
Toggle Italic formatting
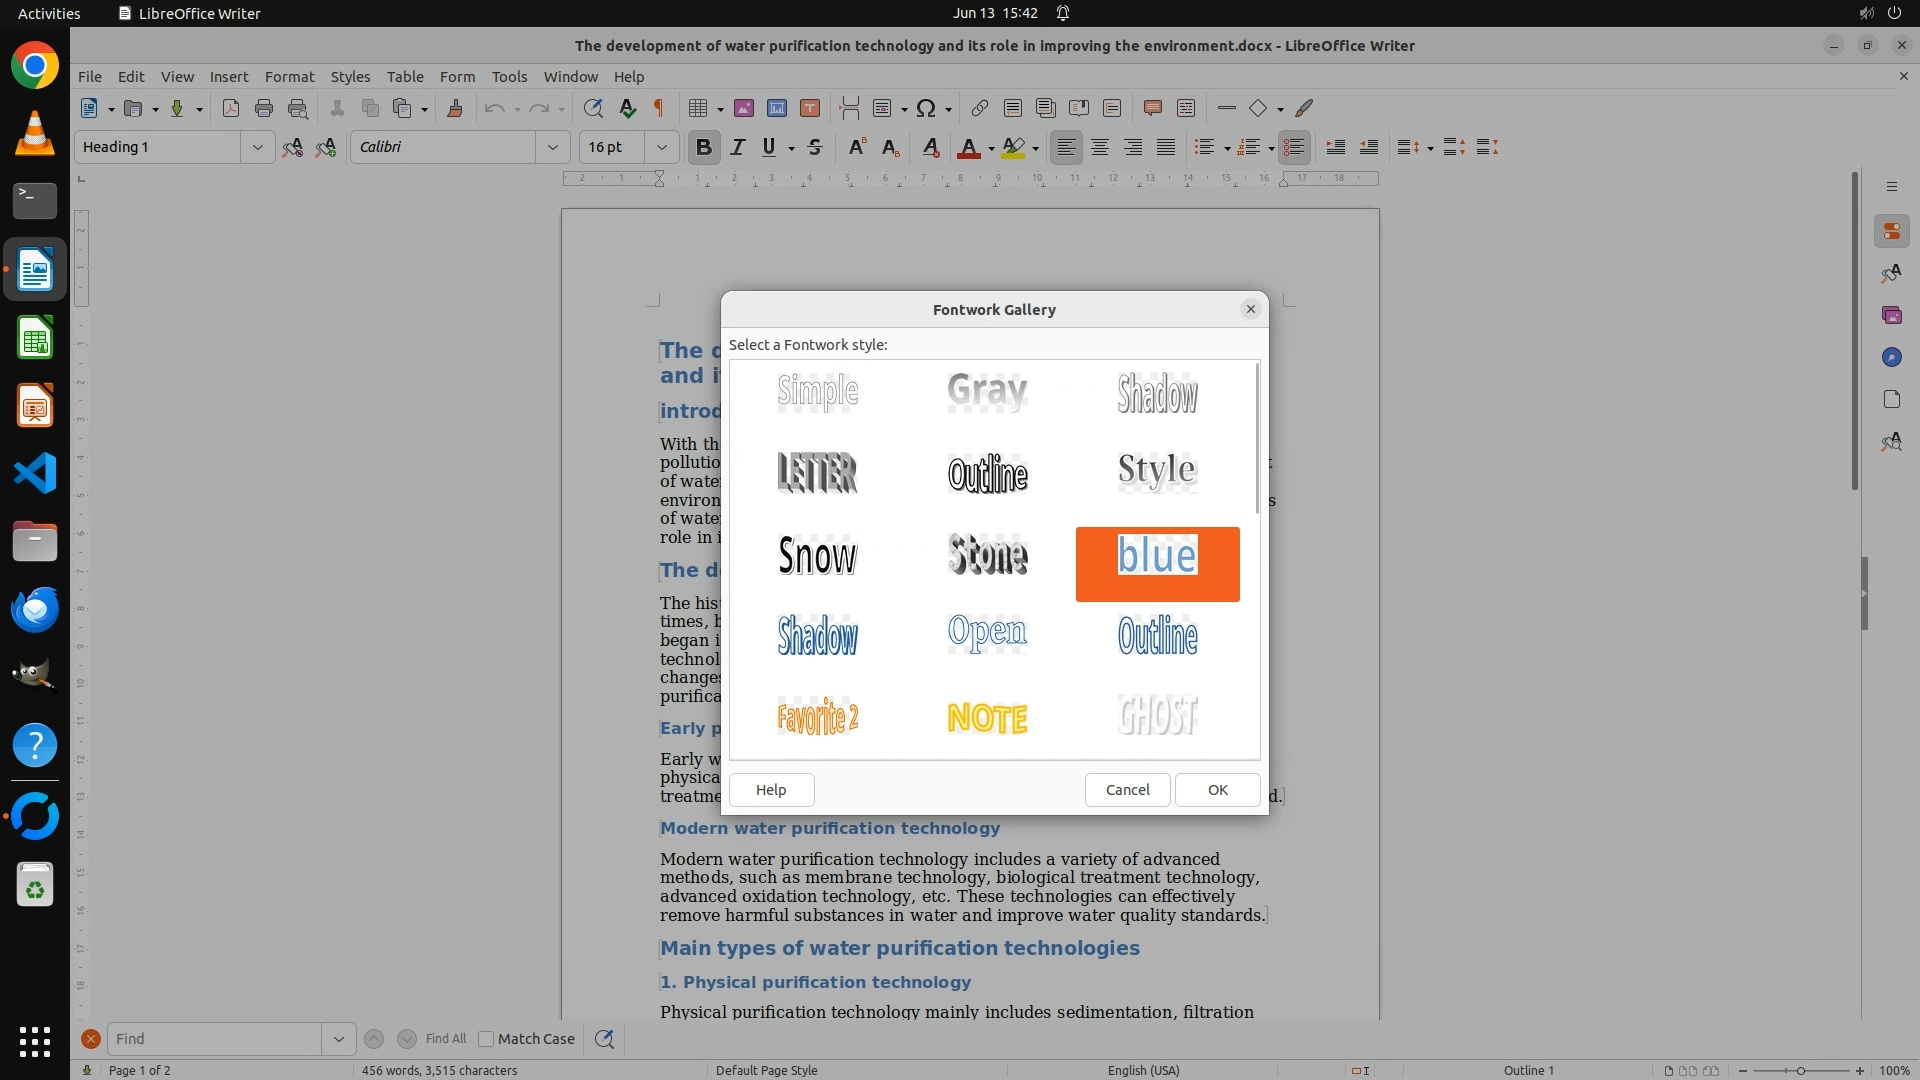738,148
